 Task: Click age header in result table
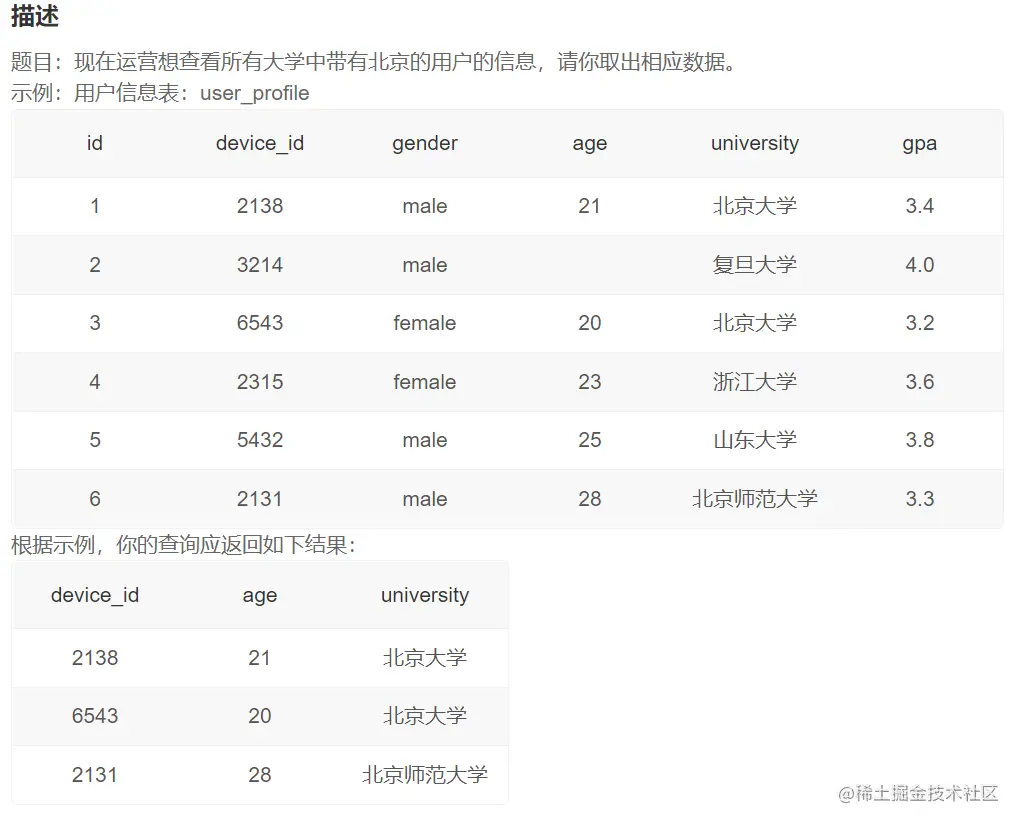tap(259, 596)
